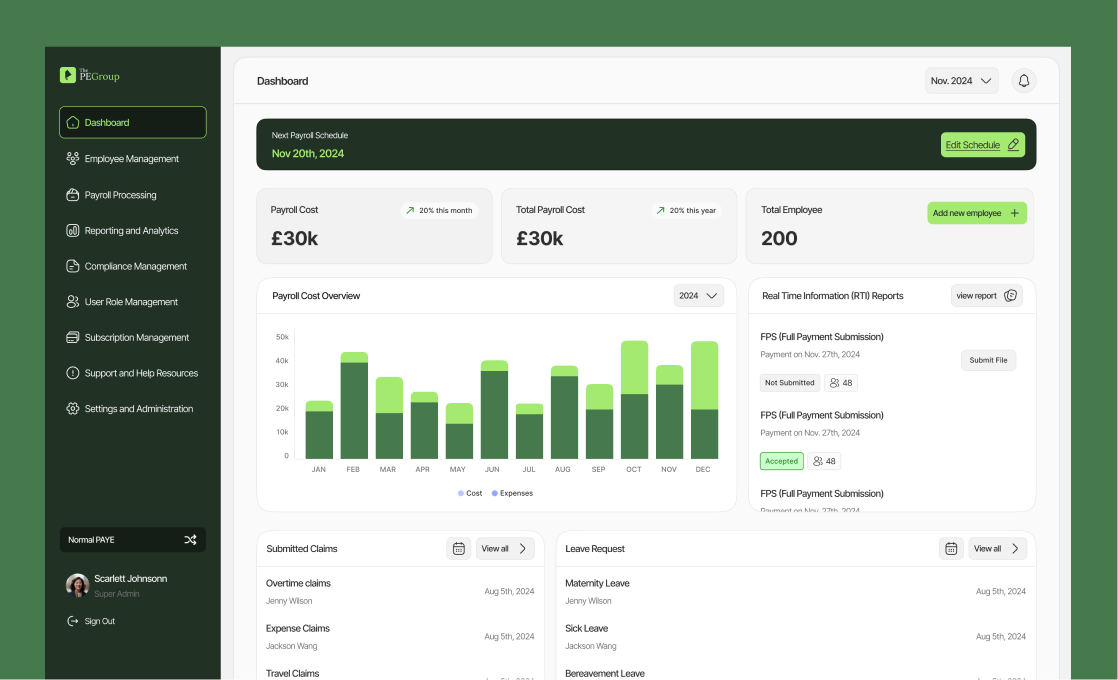Toggle the Expenses legend in Payroll Cost Overview
Image resolution: width=1118 pixels, height=680 pixels.
click(511, 493)
